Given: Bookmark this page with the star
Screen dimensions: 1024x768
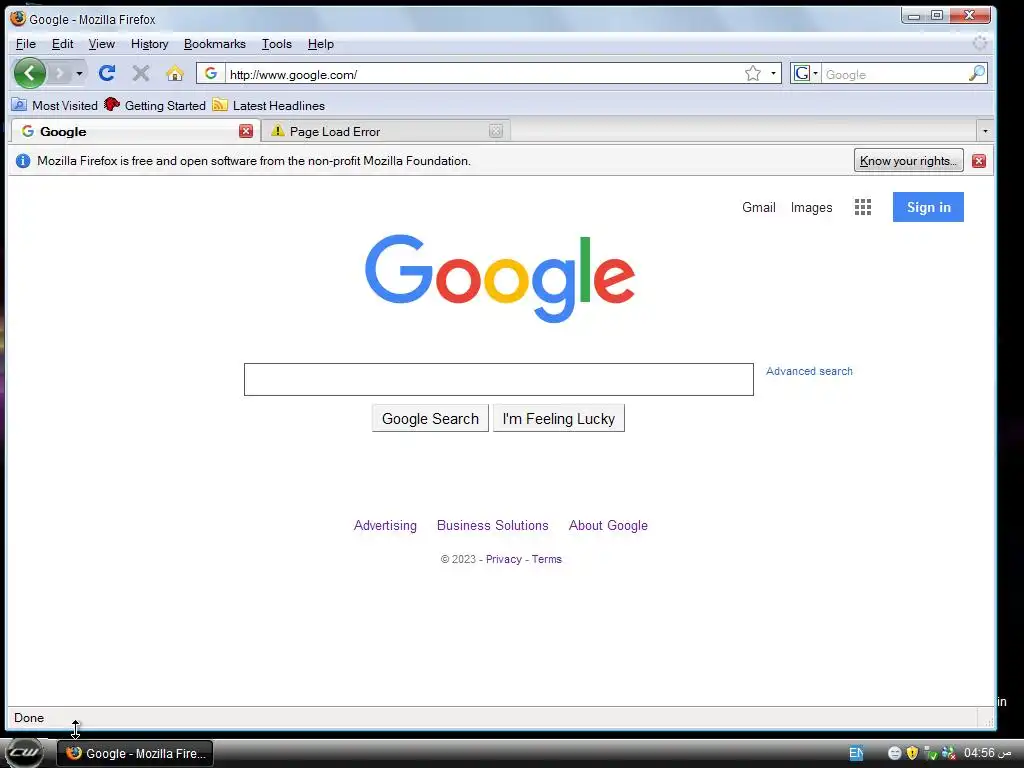Looking at the screenshot, I should pos(753,73).
